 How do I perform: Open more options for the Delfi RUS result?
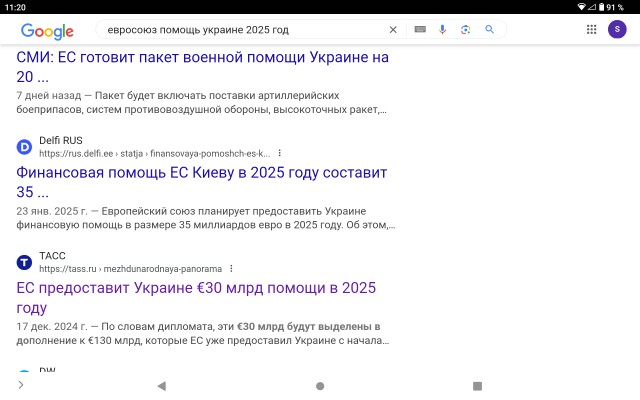280,153
